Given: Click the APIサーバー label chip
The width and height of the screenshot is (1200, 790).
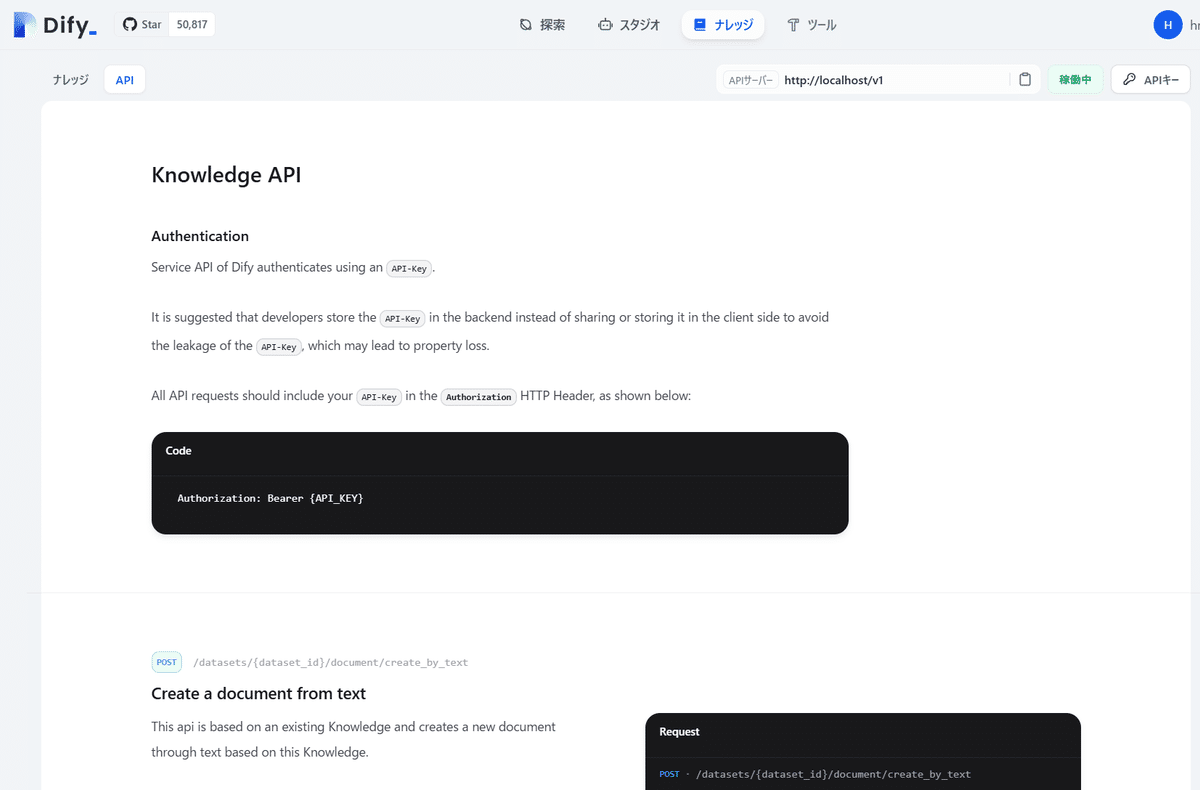Looking at the screenshot, I should (750, 79).
